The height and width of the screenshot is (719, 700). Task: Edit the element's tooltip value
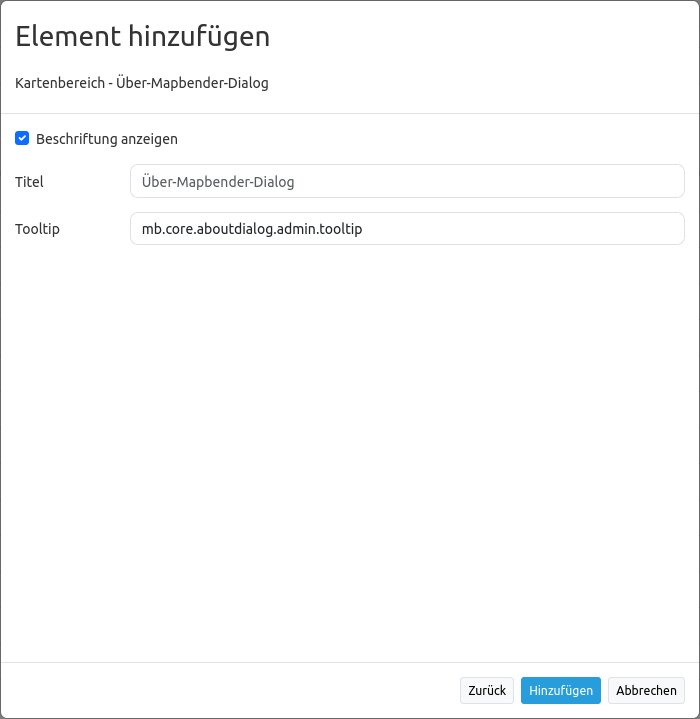pyautogui.click(x=407, y=229)
